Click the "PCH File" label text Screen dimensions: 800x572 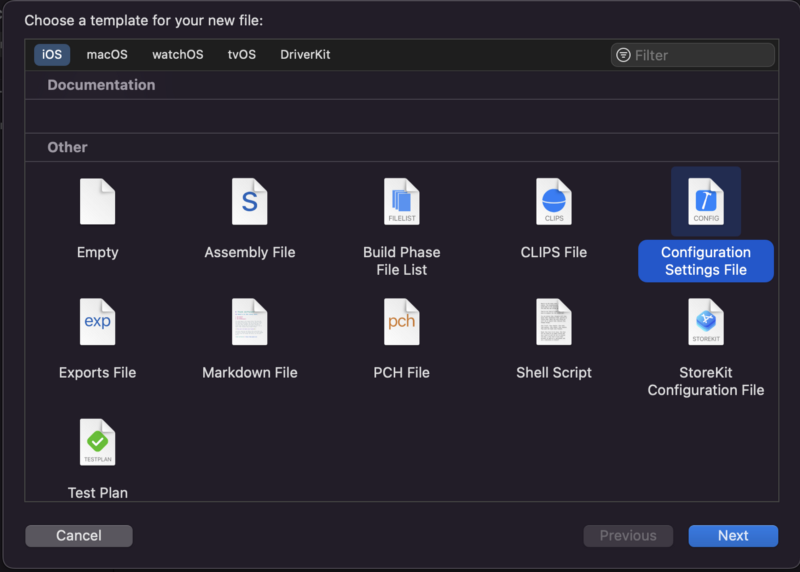pyautogui.click(x=402, y=373)
